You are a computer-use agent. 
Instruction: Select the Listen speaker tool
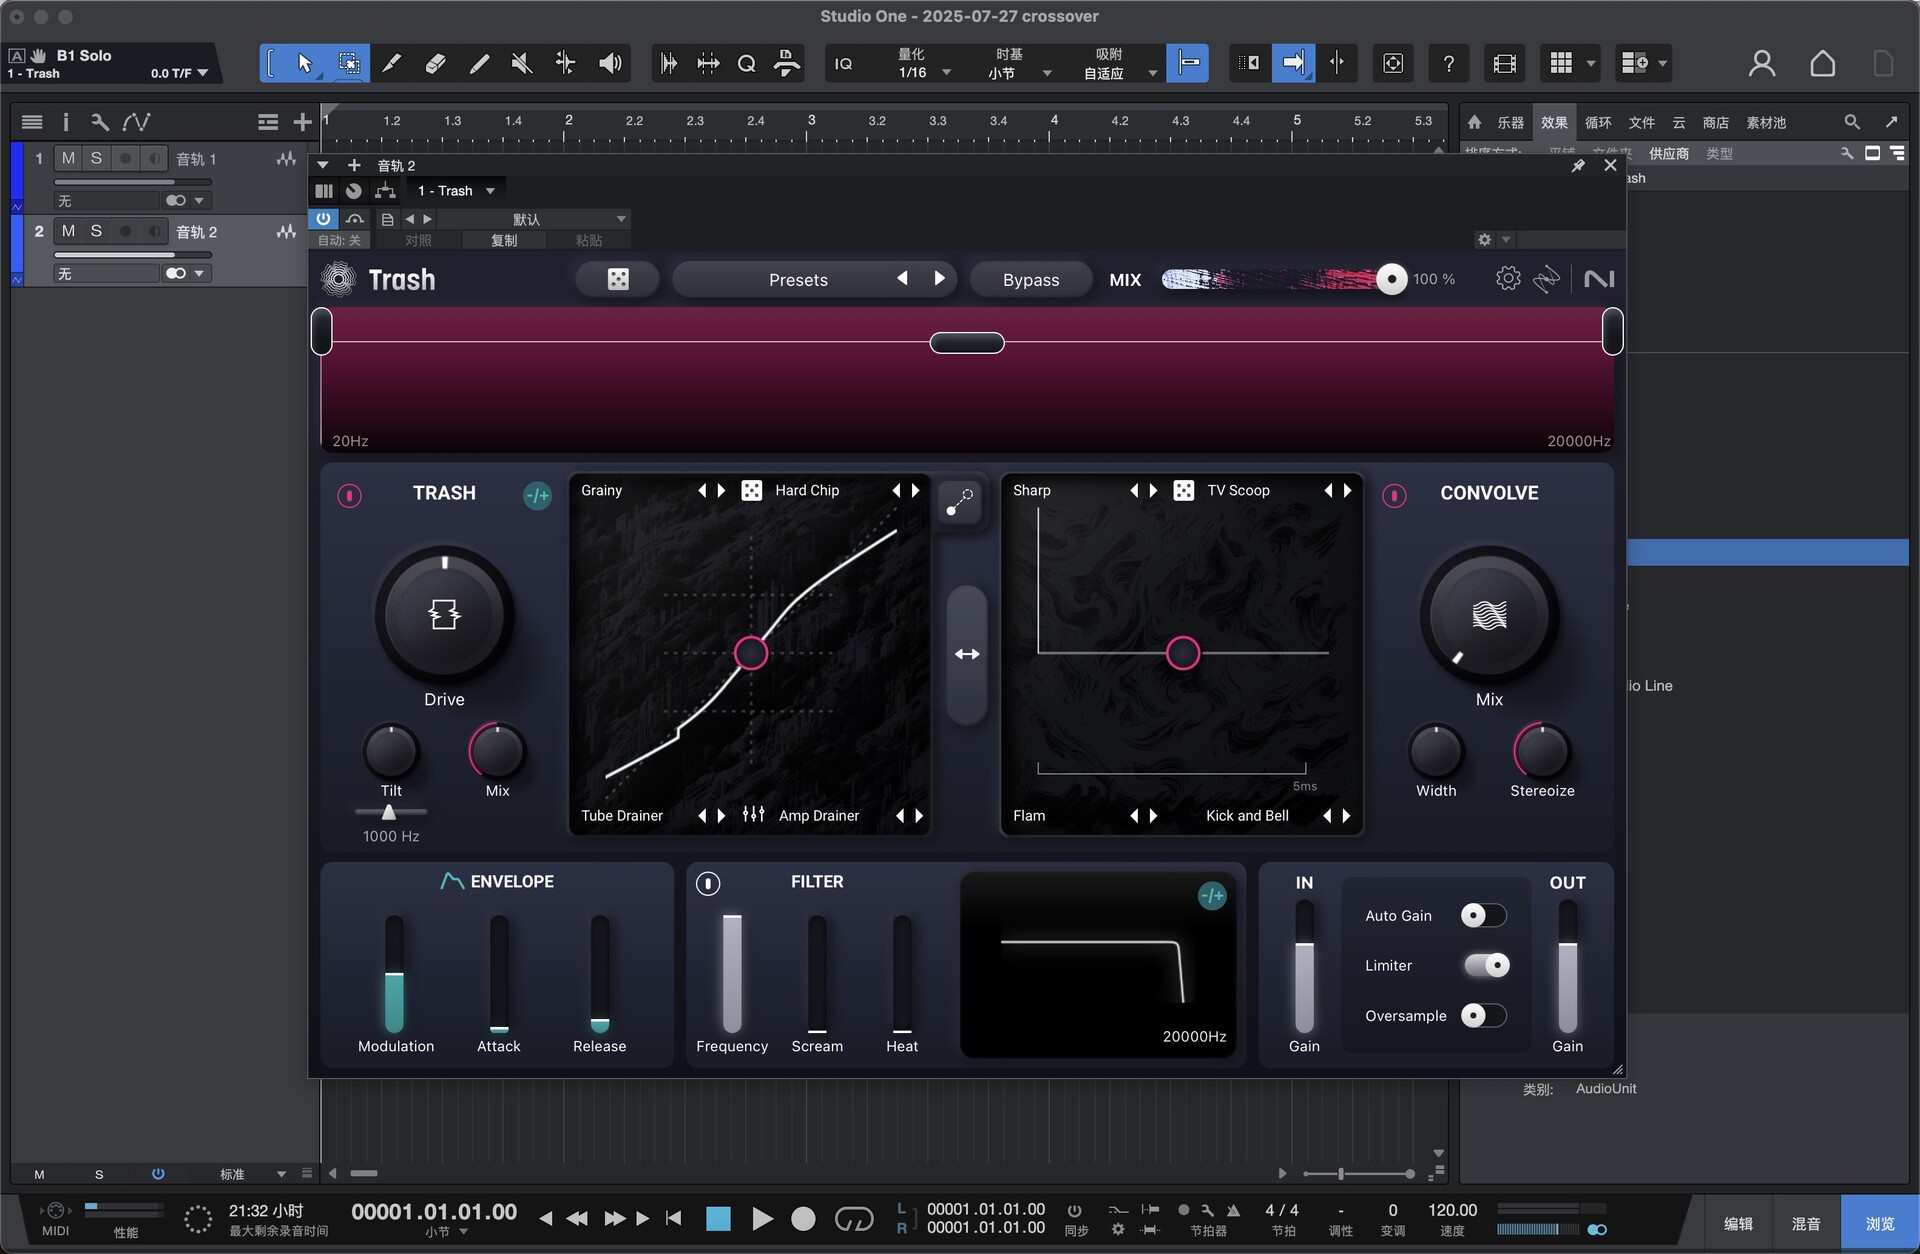pos(610,63)
